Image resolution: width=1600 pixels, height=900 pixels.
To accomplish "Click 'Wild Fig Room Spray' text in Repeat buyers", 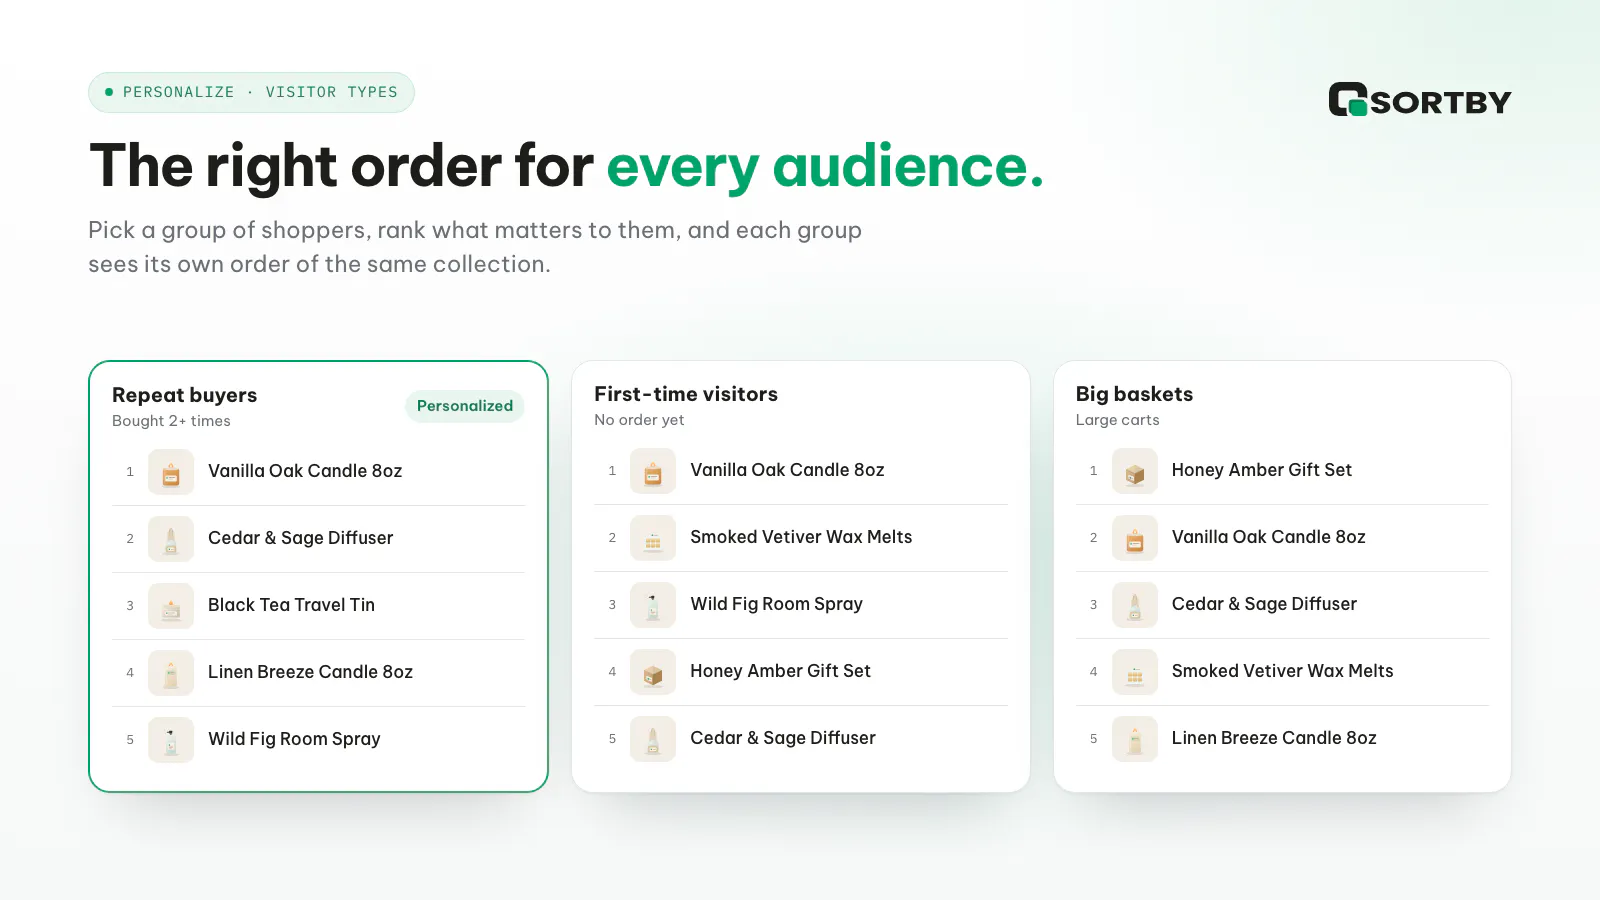I will pyautogui.click(x=294, y=739).
